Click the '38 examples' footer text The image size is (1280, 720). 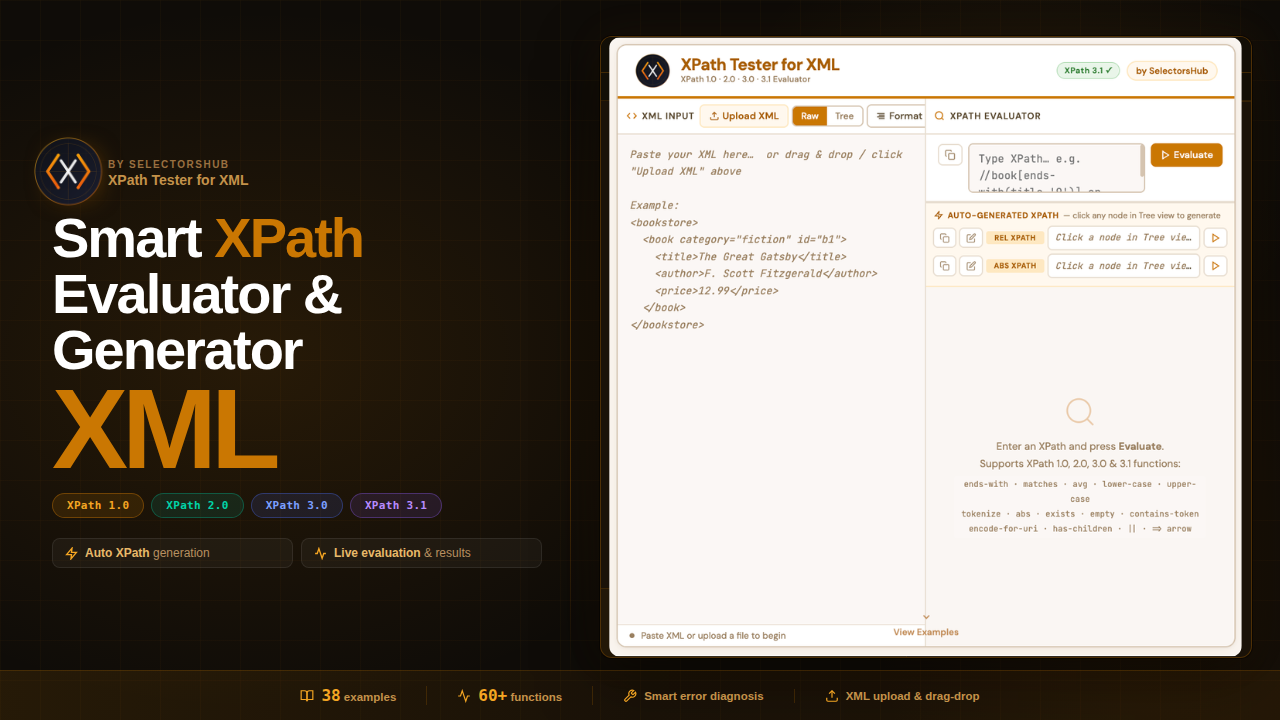(359, 696)
